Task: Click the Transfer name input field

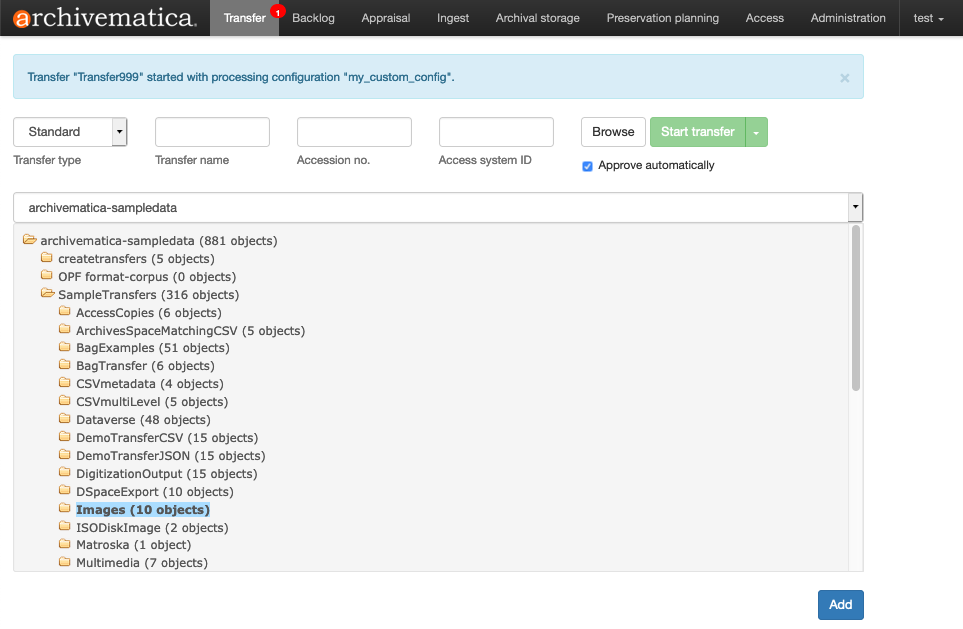Action: point(211,131)
